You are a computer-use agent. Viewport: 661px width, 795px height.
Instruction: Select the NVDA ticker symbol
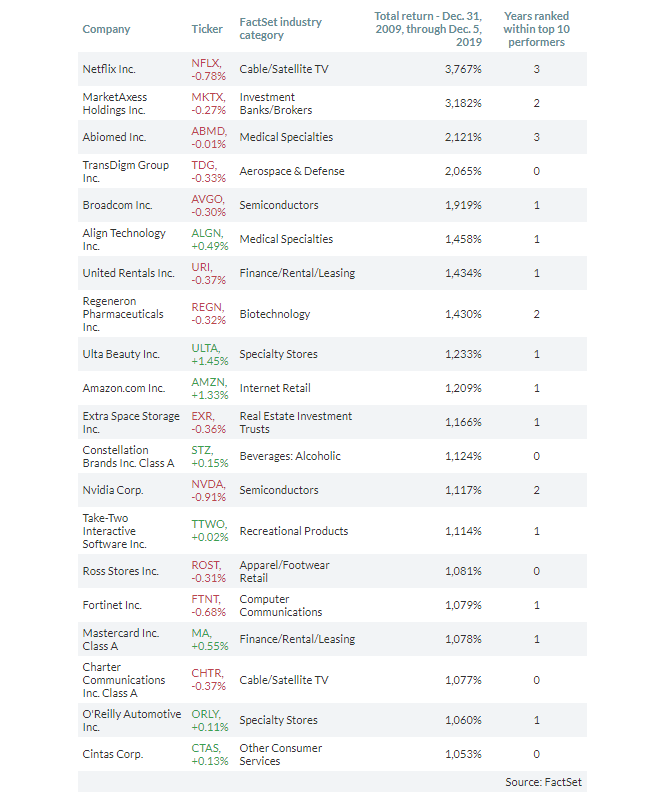(x=208, y=484)
